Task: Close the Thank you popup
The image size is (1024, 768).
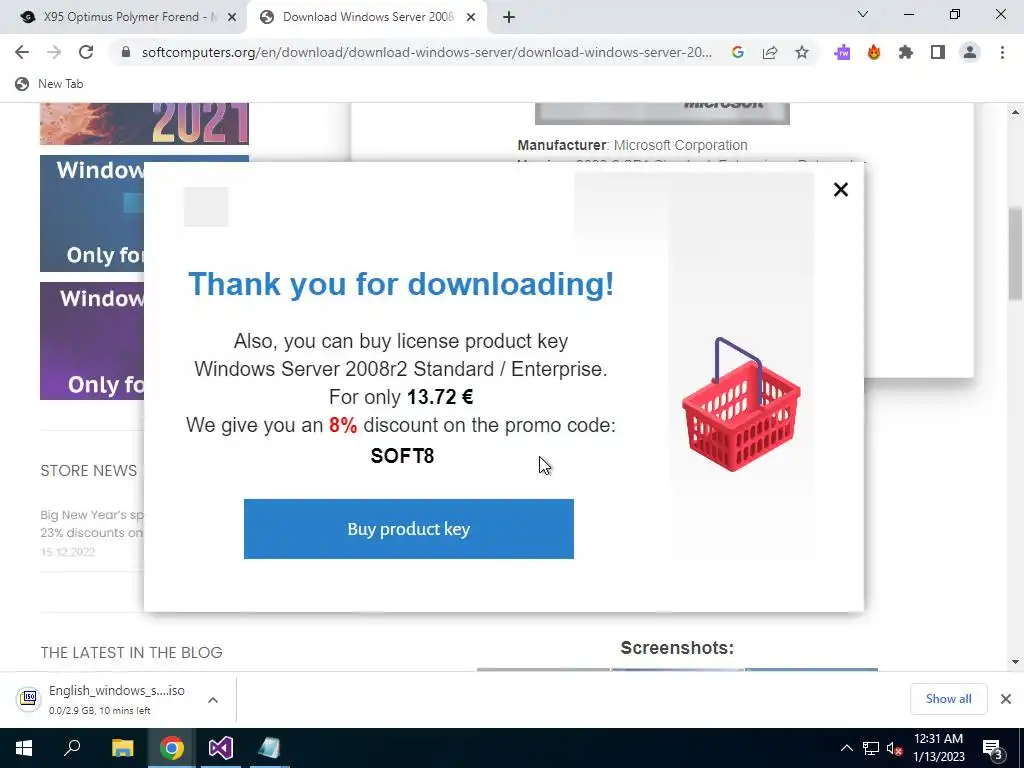Action: point(840,189)
